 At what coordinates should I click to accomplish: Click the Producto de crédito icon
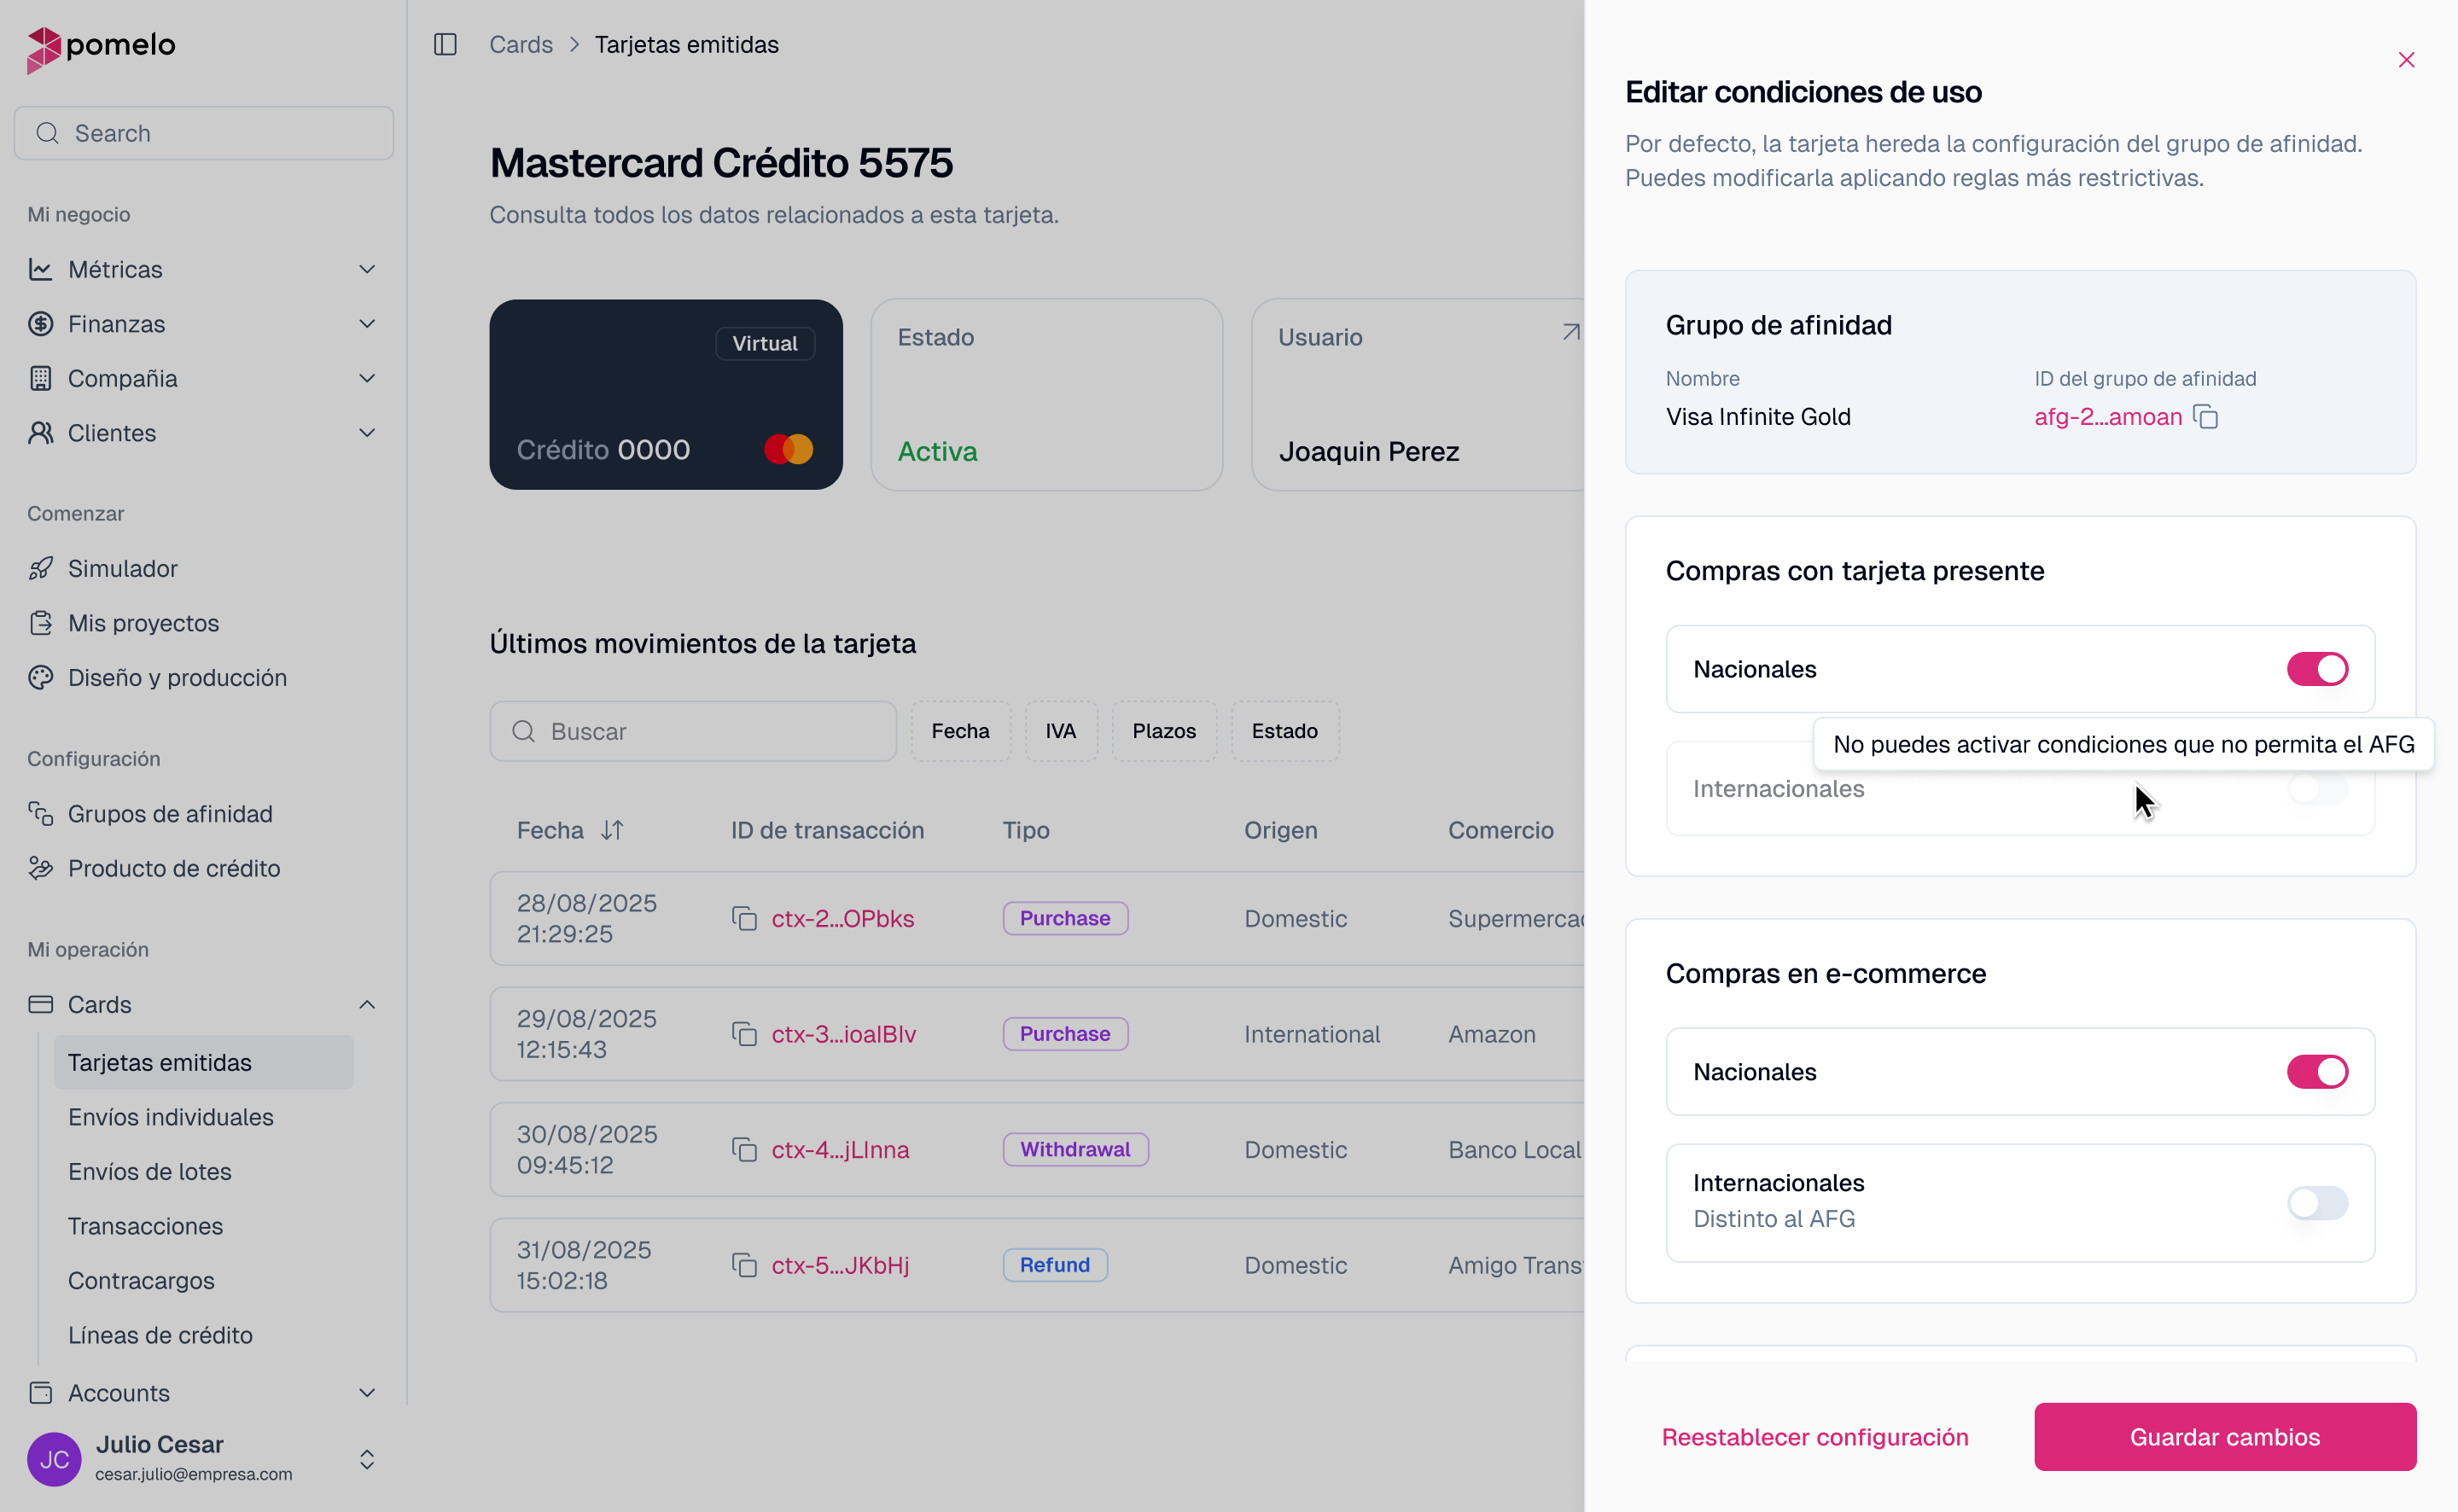coord(40,868)
